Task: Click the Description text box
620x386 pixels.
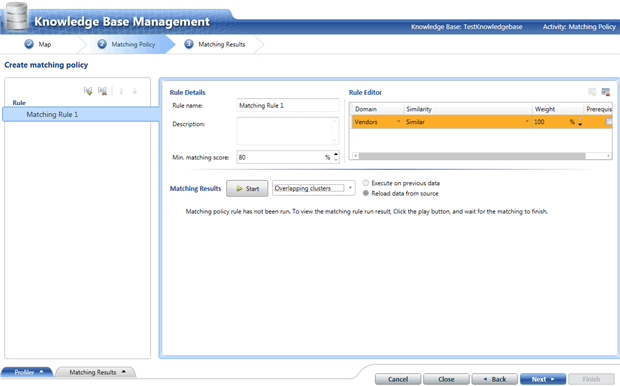Action: [x=288, y=131]
